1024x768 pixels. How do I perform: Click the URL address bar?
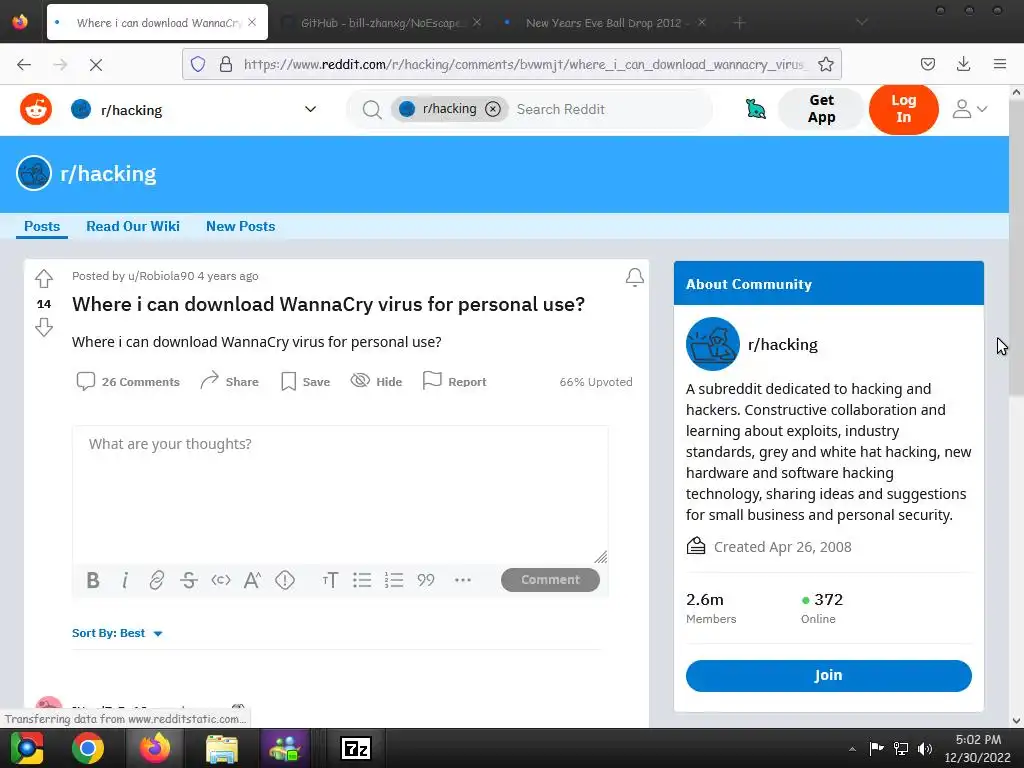pos(524,64)
